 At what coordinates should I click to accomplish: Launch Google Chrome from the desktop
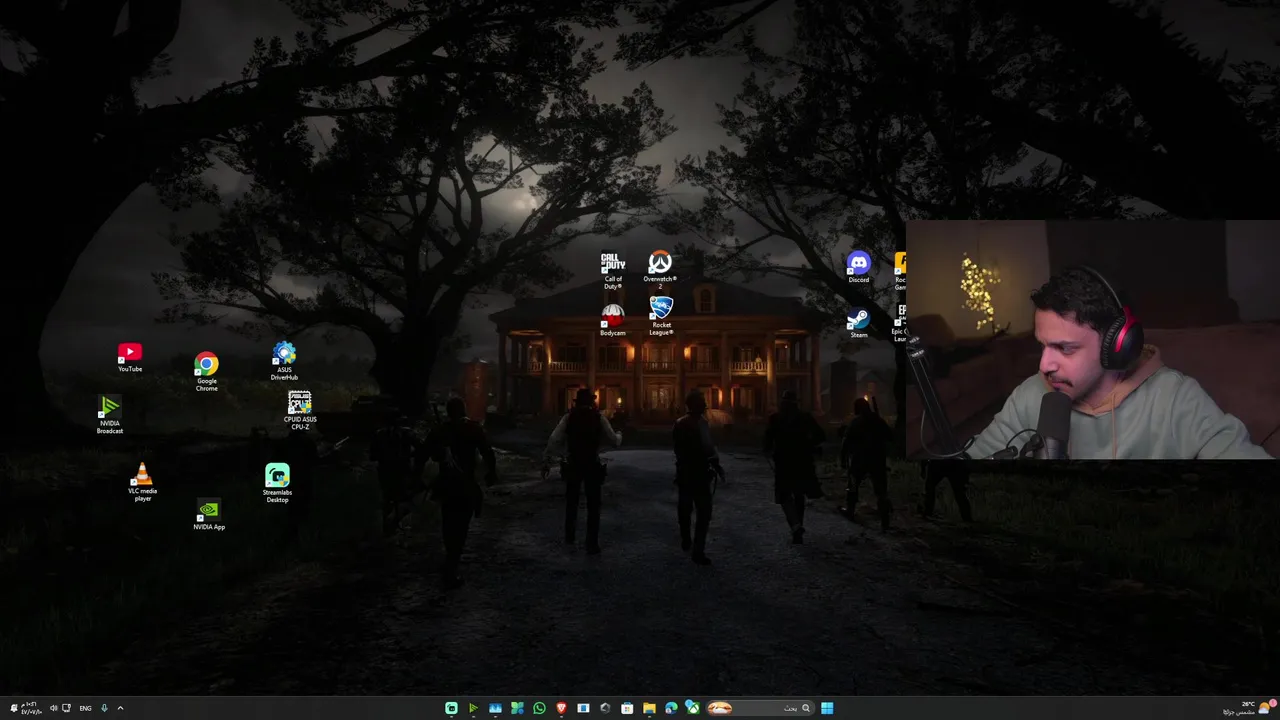(x=206, y=372)
